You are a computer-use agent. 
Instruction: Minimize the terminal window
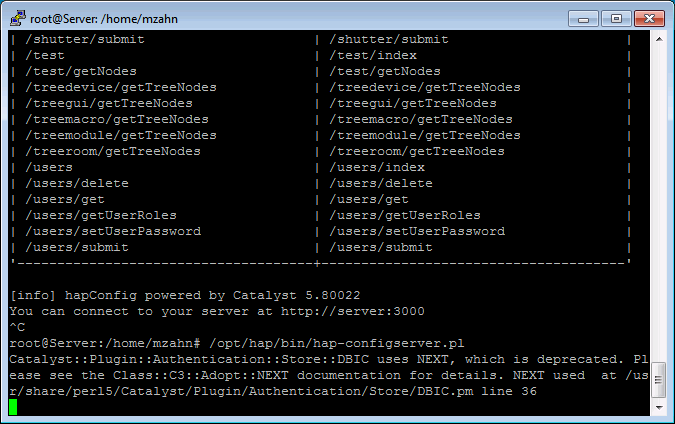583,19
